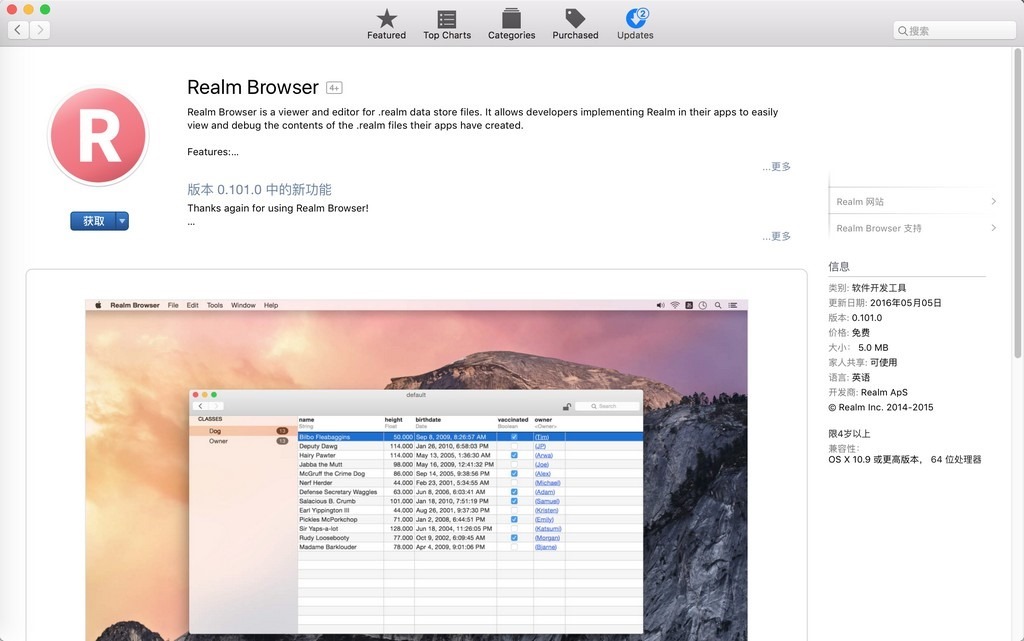
Task: Expand the description with 更多 link
Action: click(x=776, y=167)
